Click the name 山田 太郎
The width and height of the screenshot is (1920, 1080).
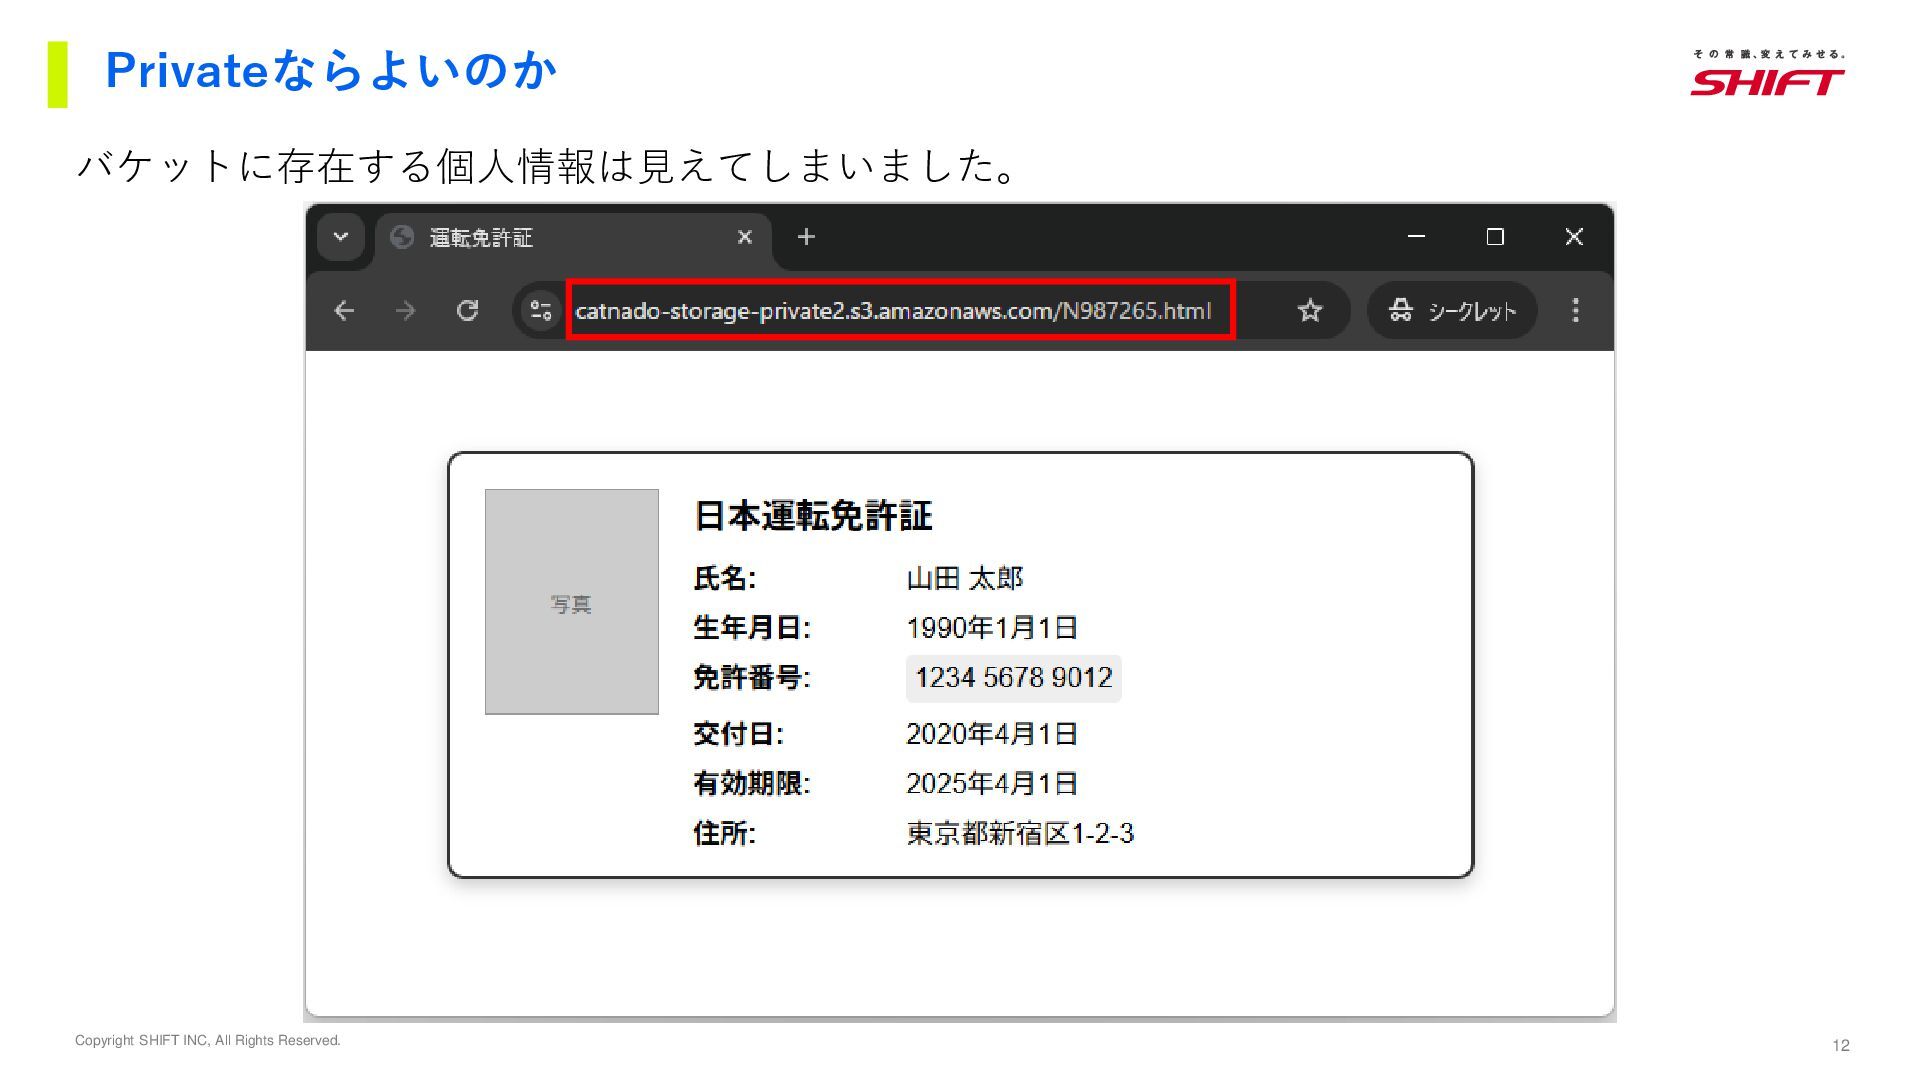[x=964, y=578]
